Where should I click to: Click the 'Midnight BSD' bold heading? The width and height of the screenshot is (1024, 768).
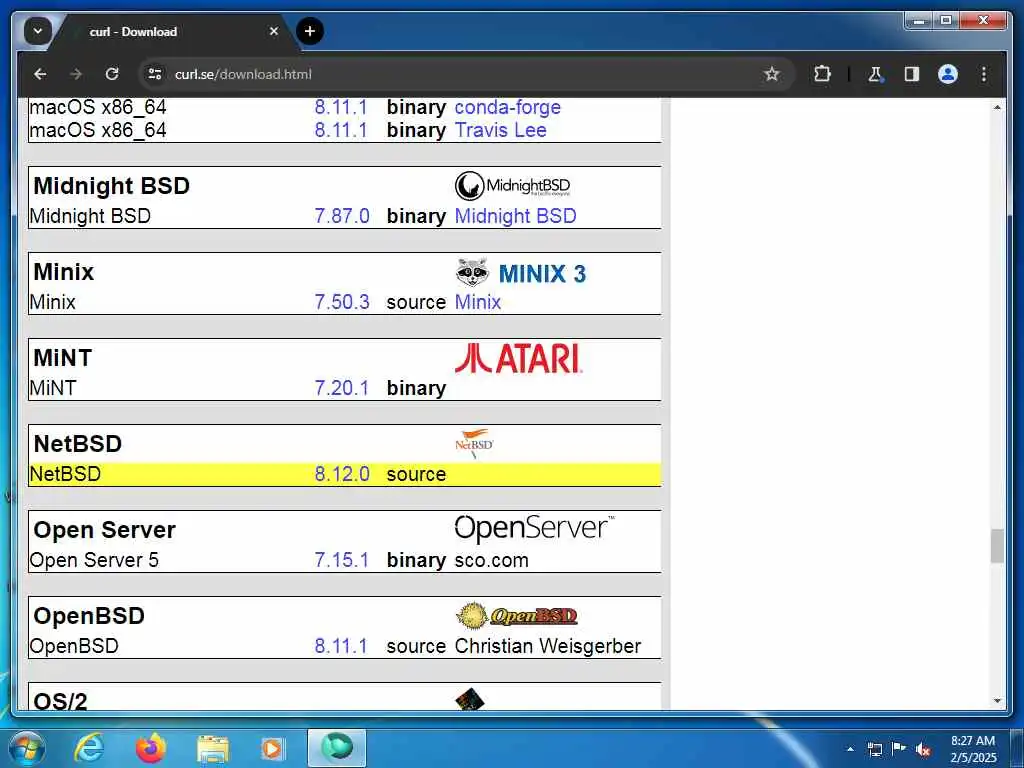coord(111,185)
